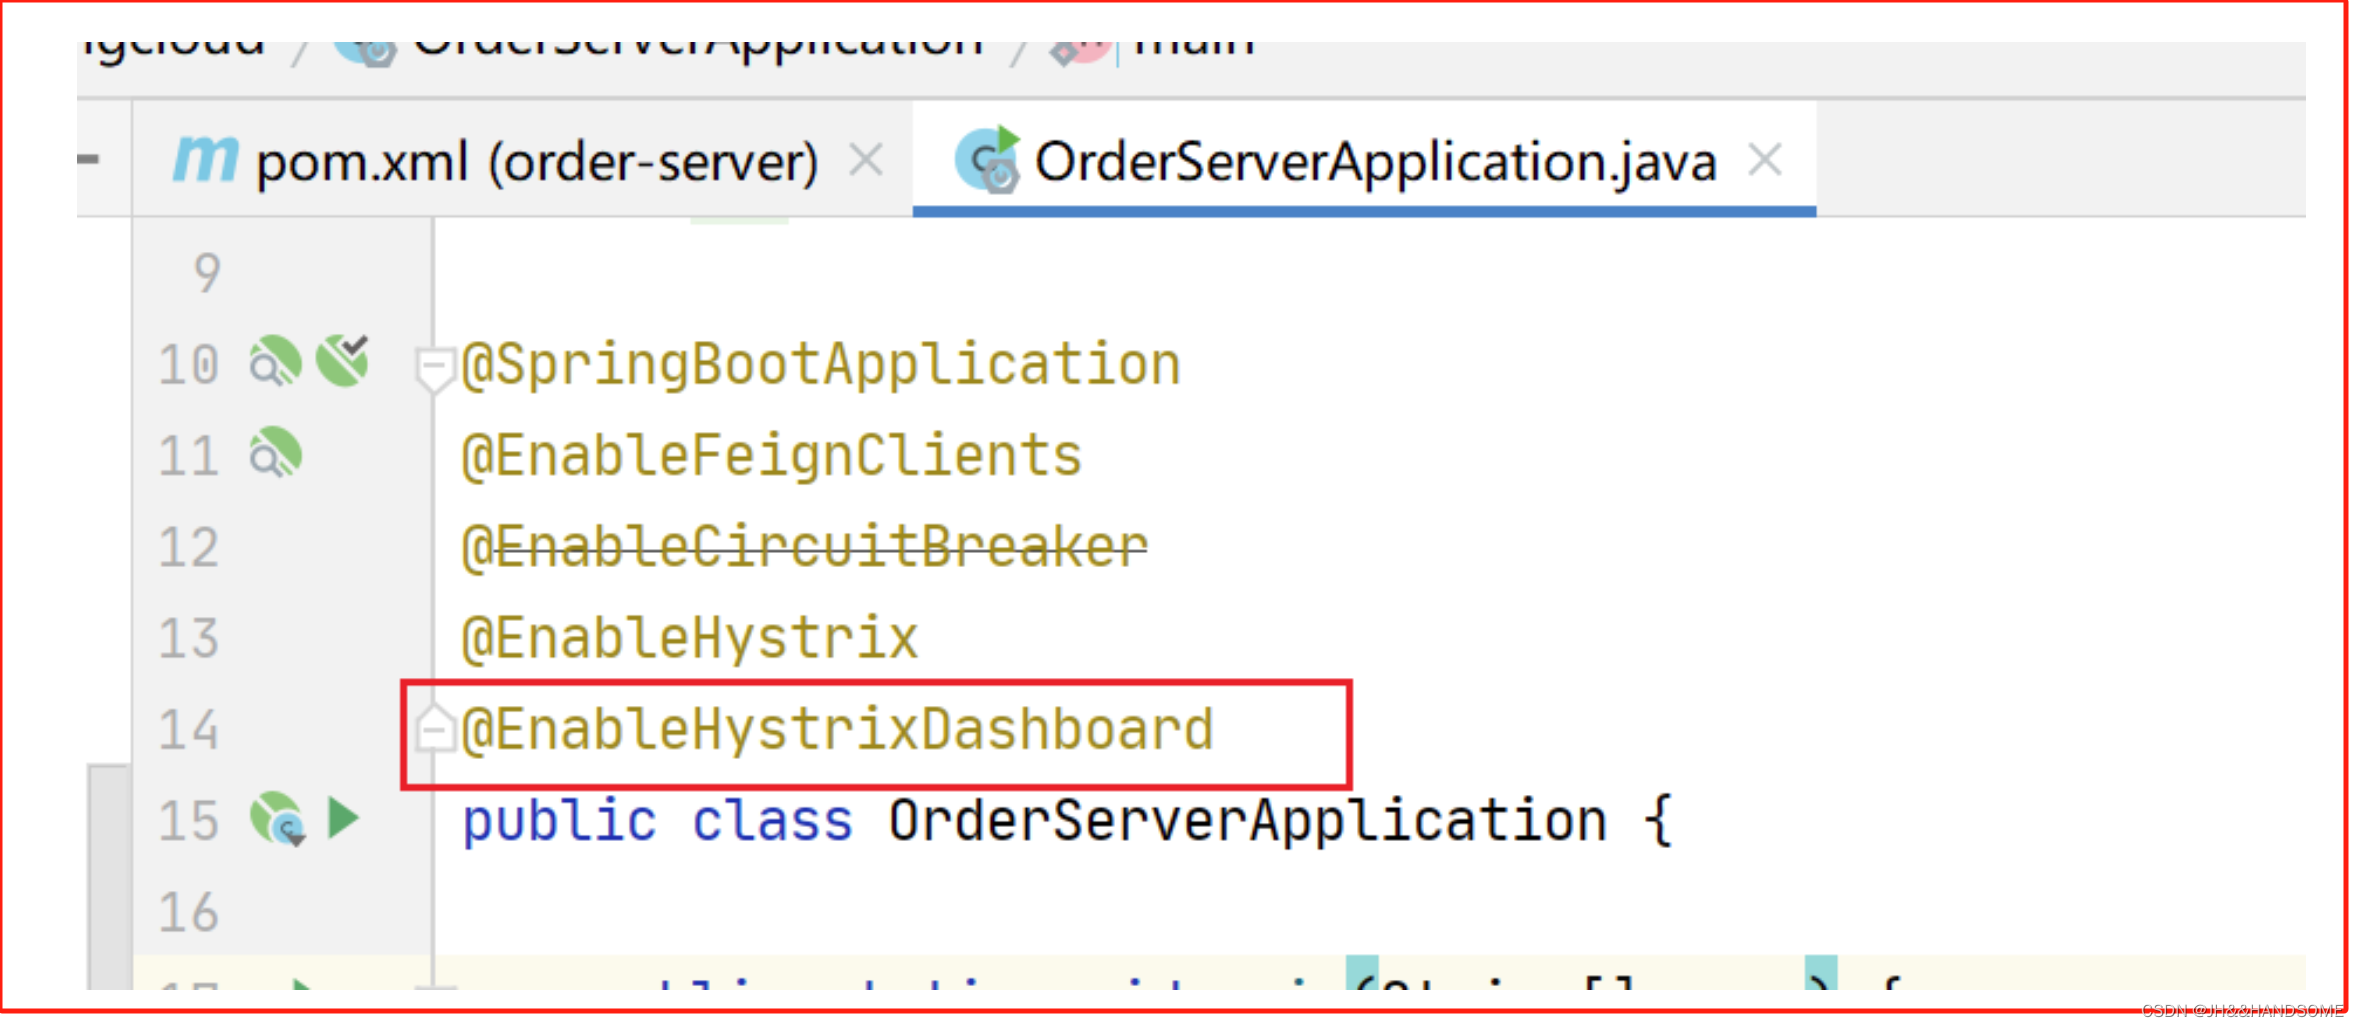Click the Spring class gutter icon on line 15
Viewport: 2359px width, 1027px height.
click(277, 819)
